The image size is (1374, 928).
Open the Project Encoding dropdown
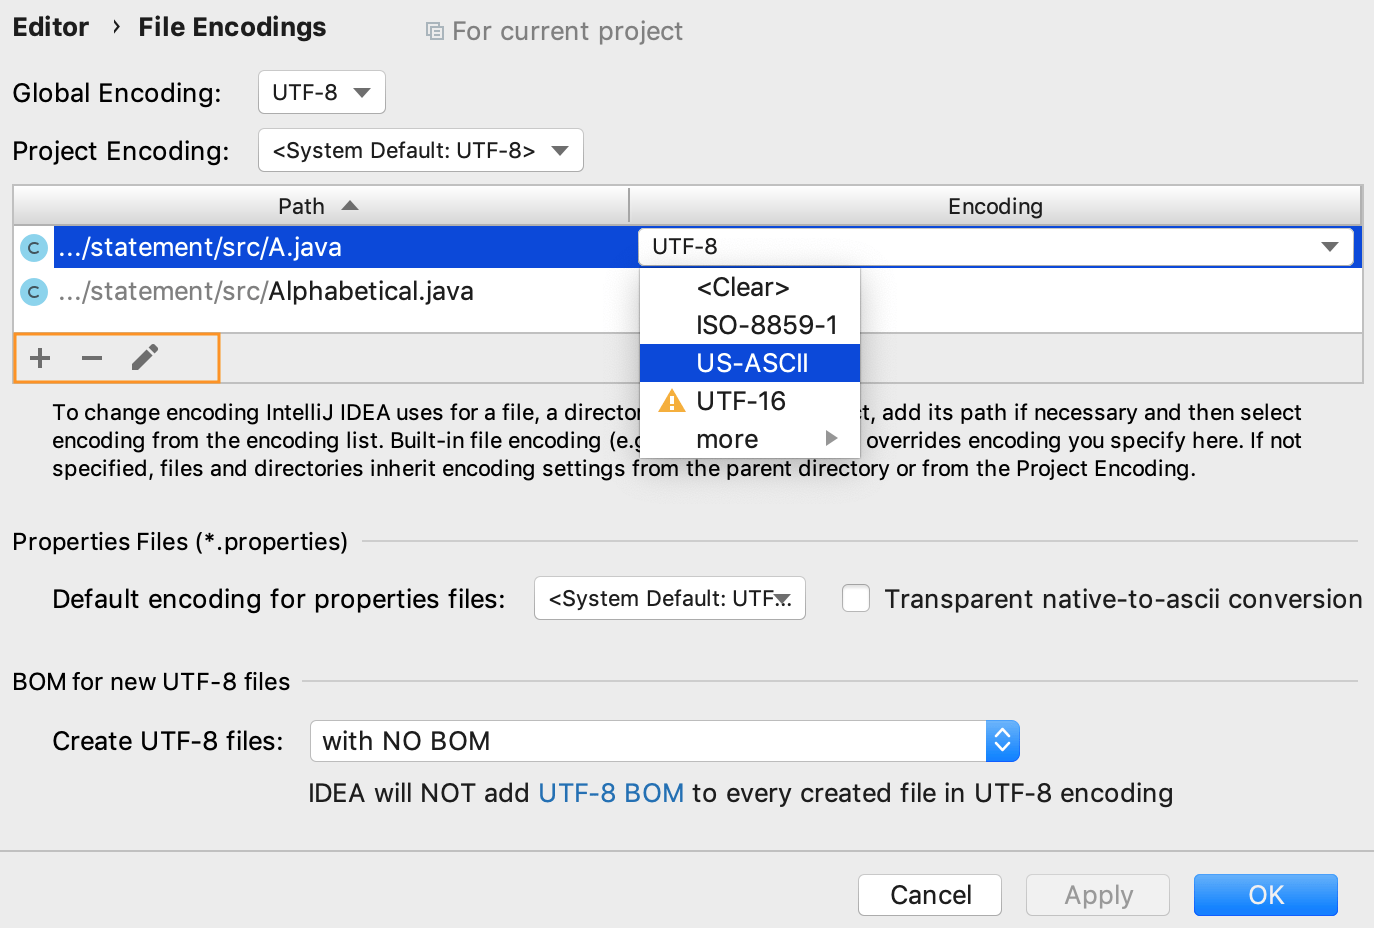420,150
